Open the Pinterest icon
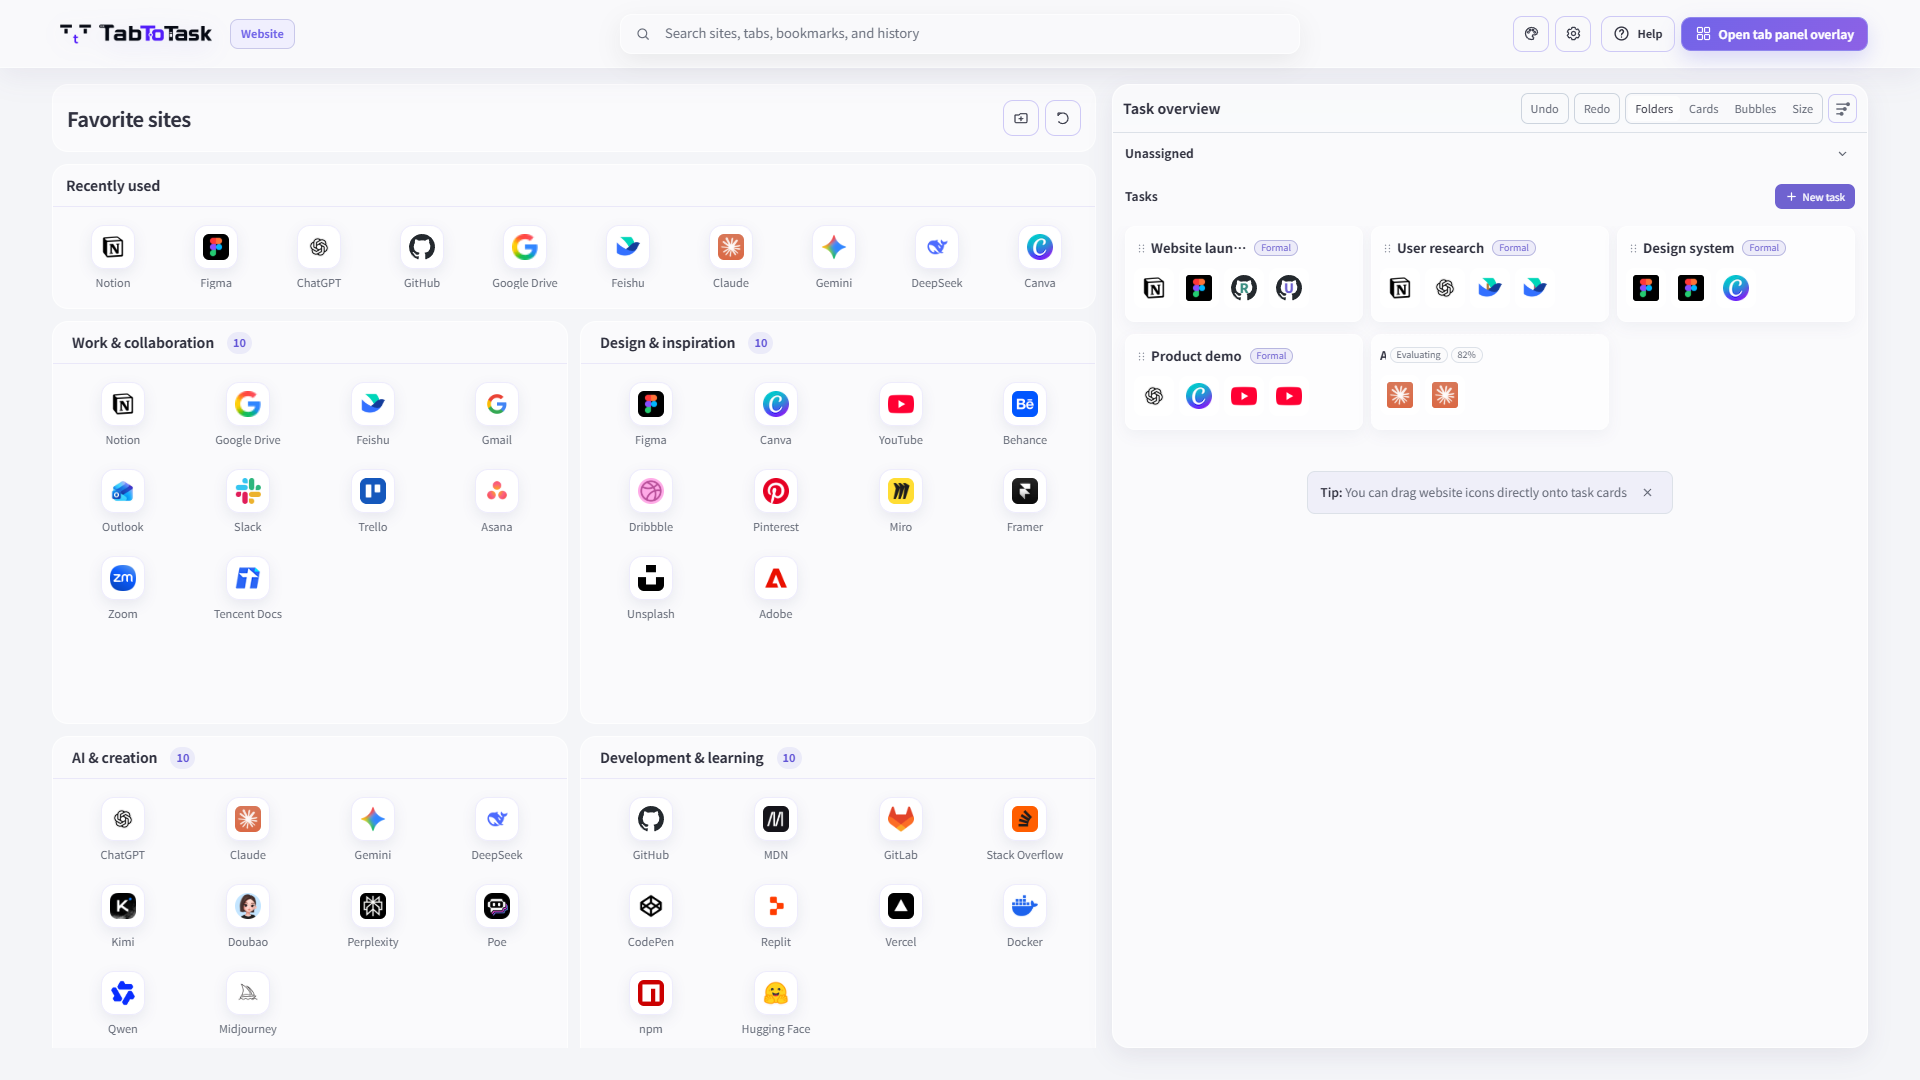 point(776,491)
